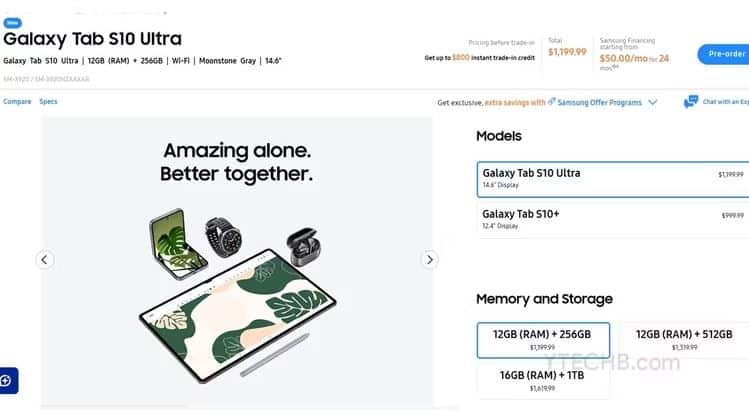Image resolution: width=749 pixels, height=420 pixels.
Task: Expand Samsung Offer Programs chevron
Action: [653, 102]
